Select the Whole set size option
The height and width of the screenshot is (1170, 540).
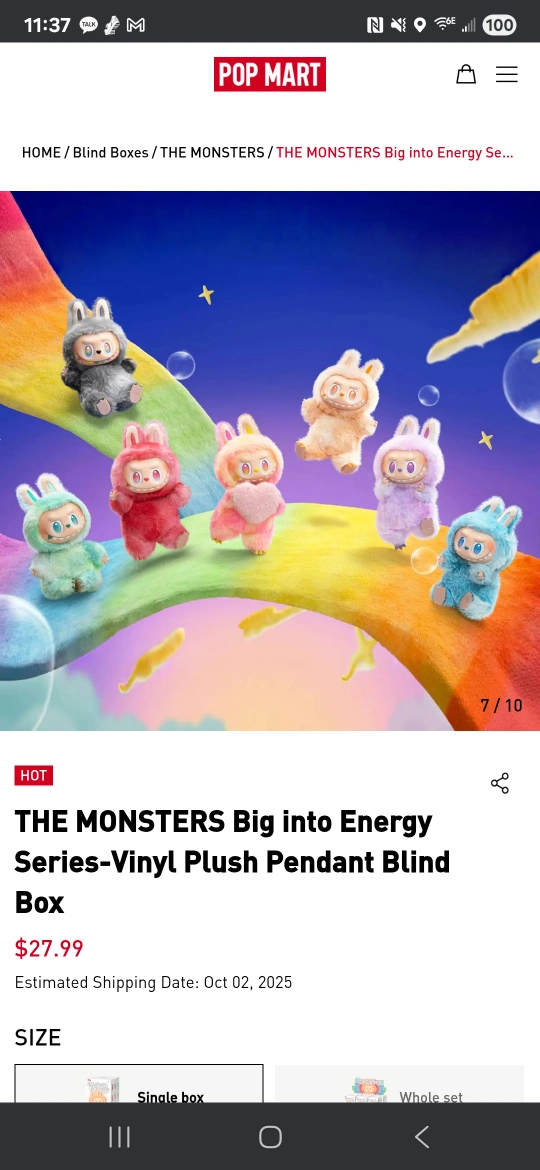click(400, 1083)
